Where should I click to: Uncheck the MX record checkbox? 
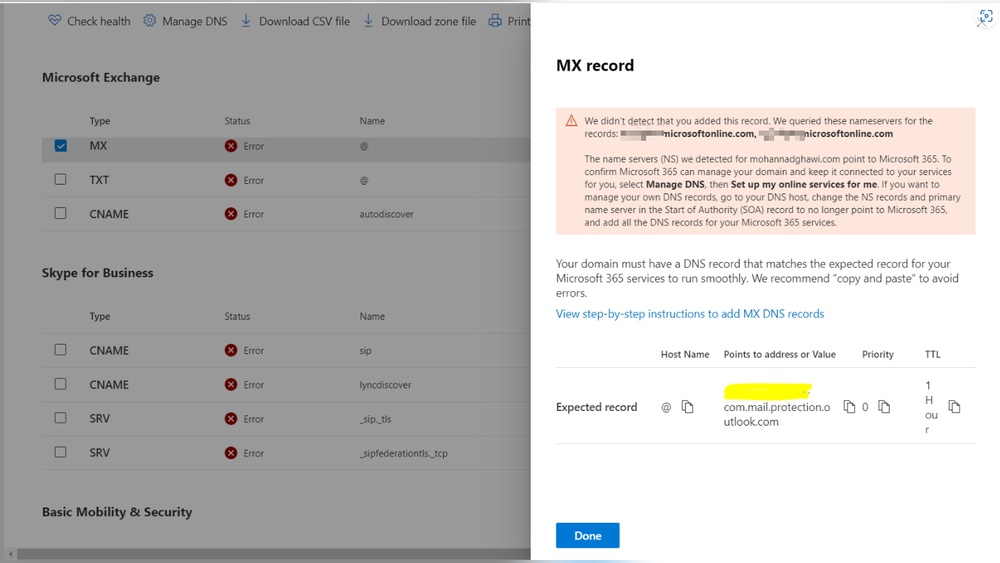click(x=61, y=146)
